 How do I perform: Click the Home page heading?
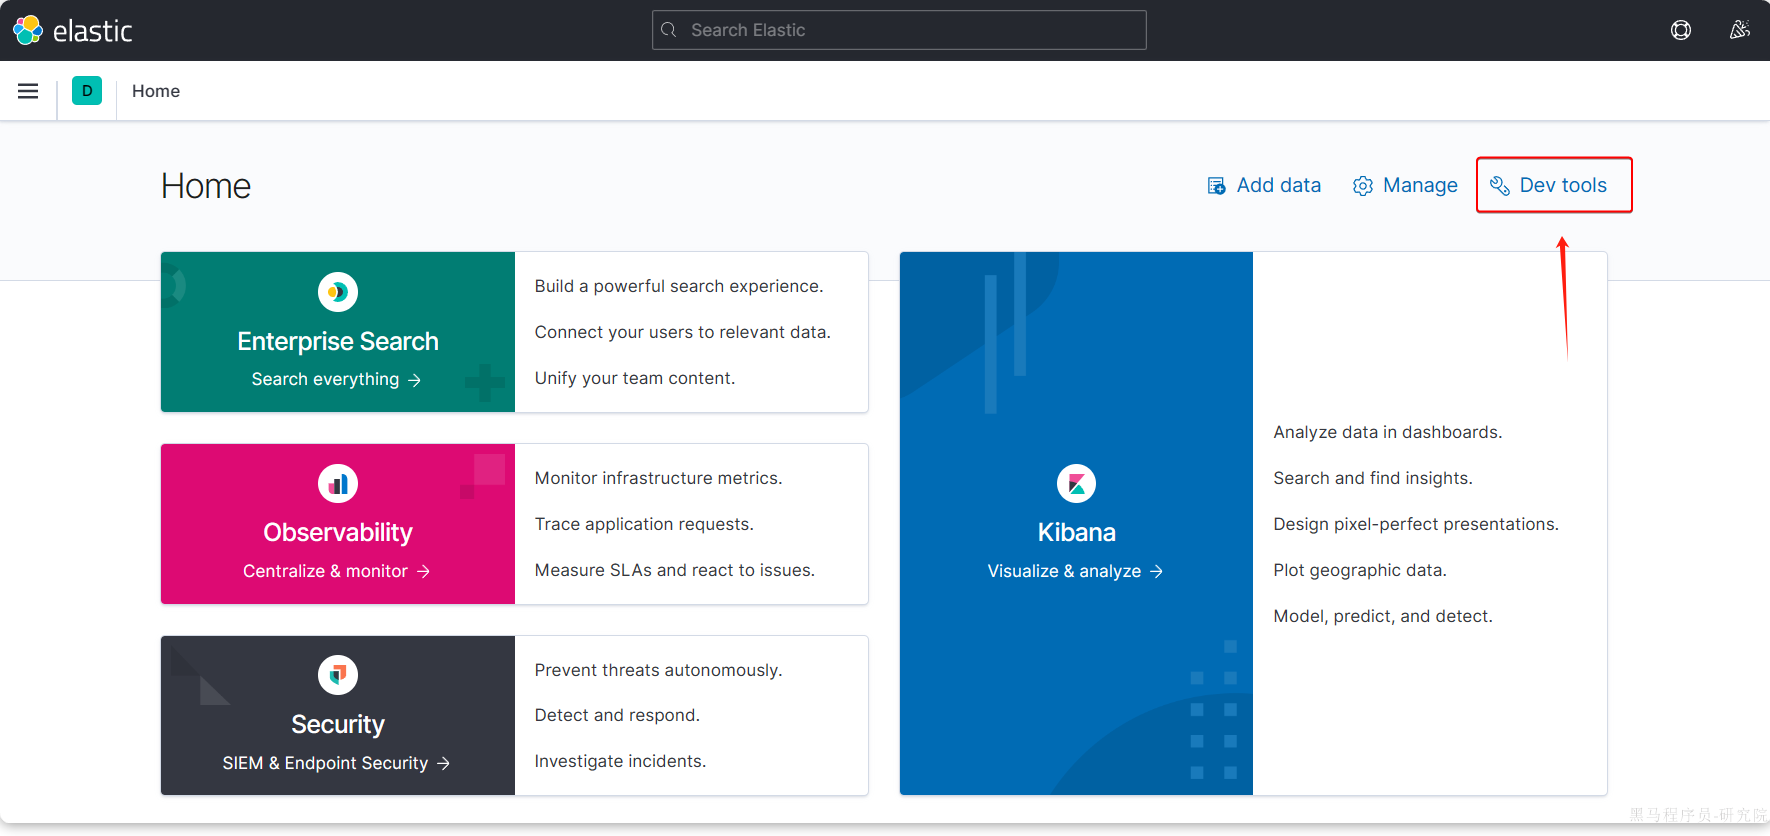click(x=206, y=186)
